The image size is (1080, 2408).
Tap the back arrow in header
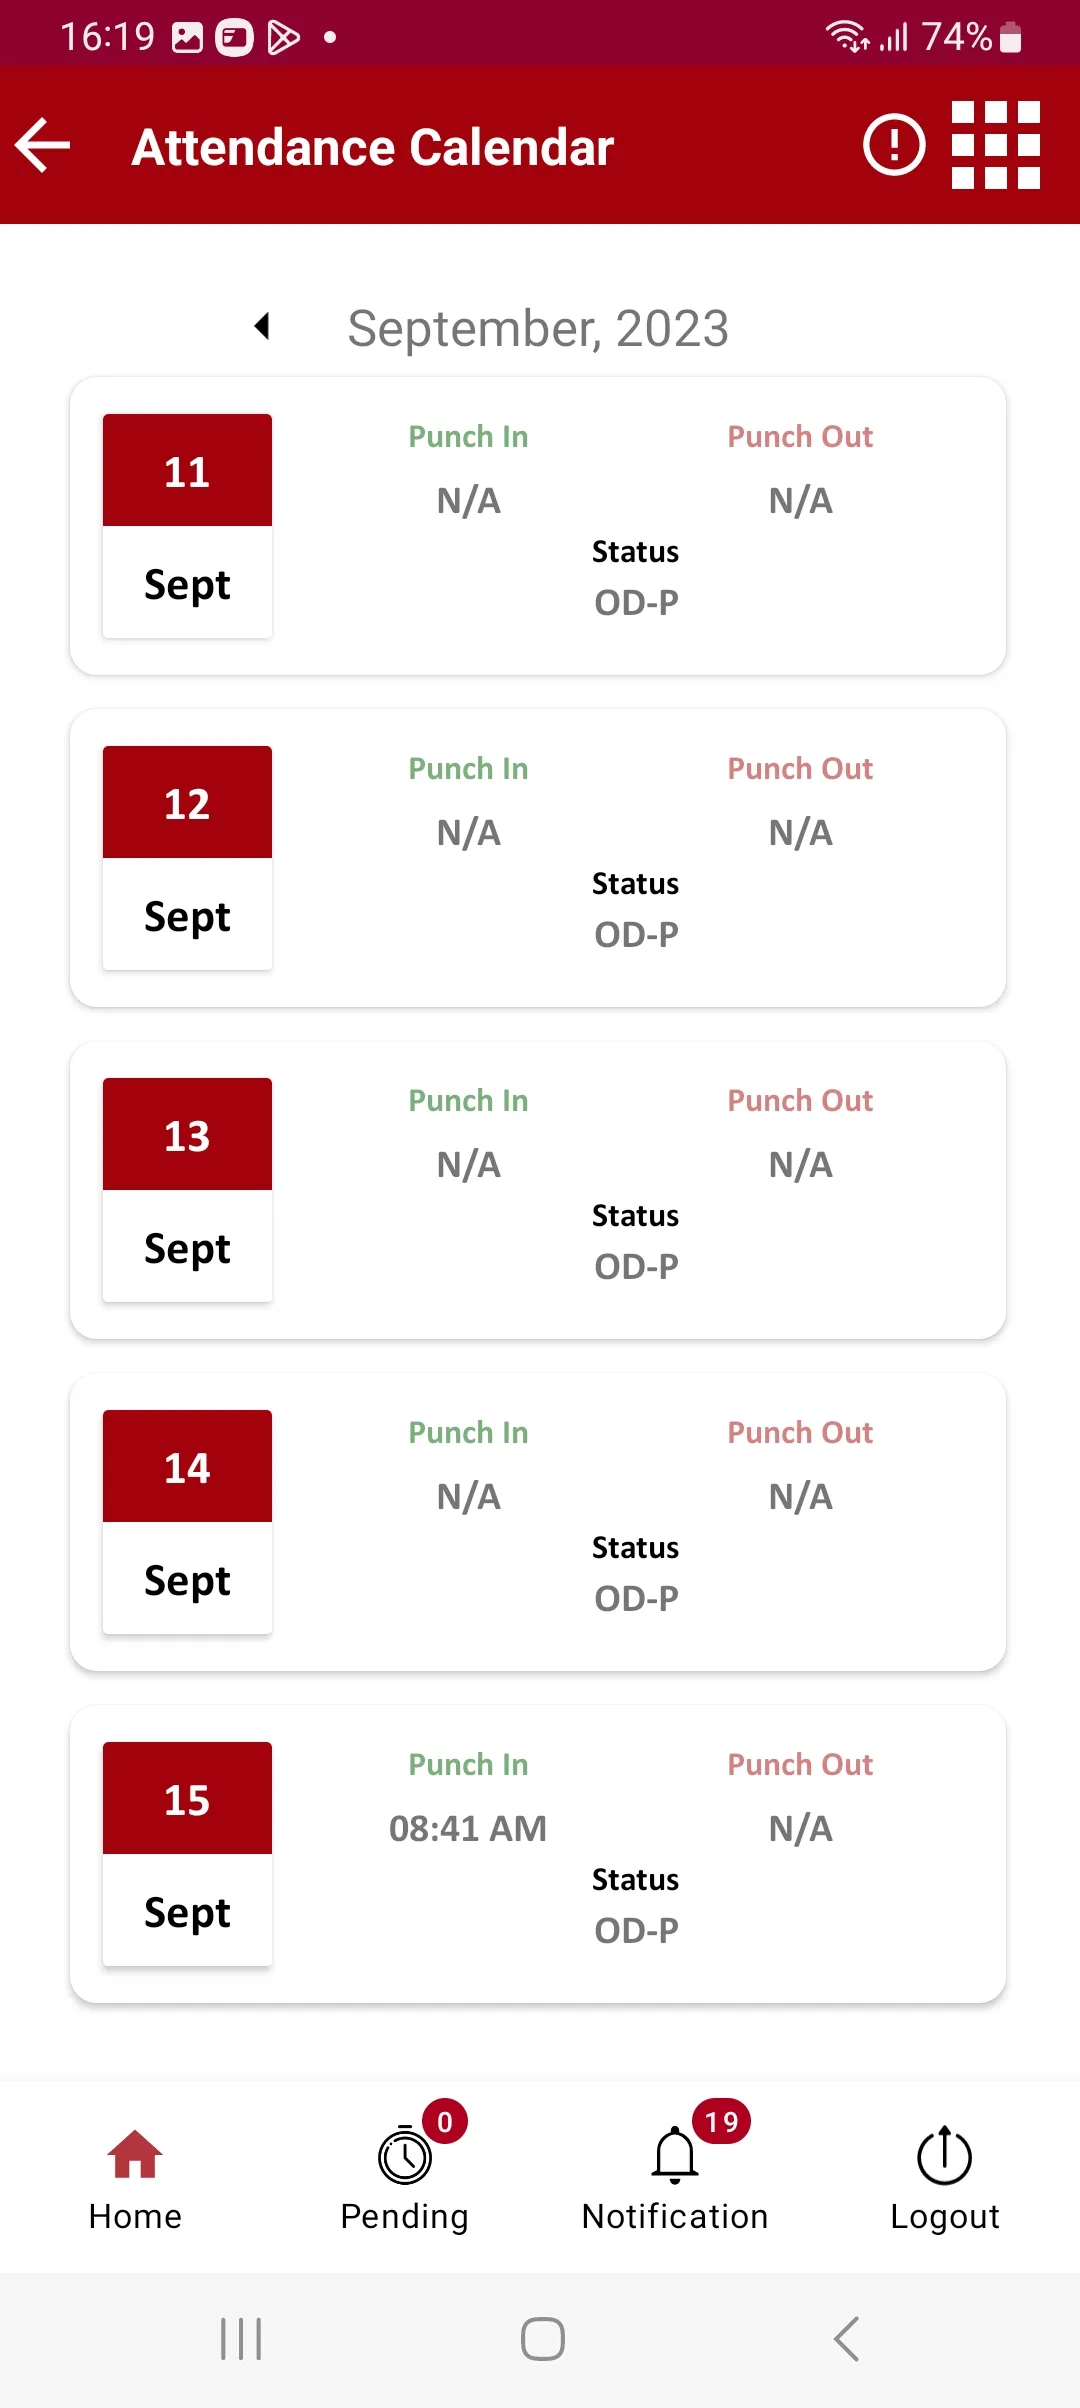[x=43, y=146]
